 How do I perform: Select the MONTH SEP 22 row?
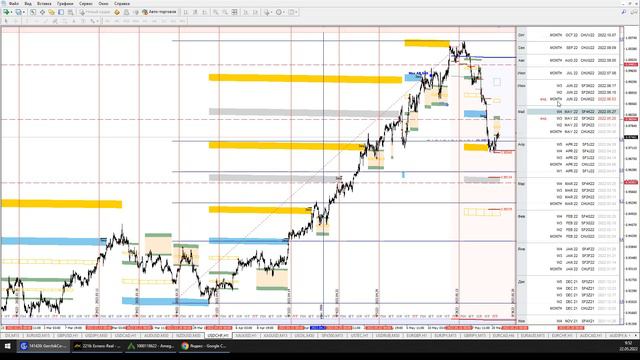pyautogui.click(x=573, y=48)
